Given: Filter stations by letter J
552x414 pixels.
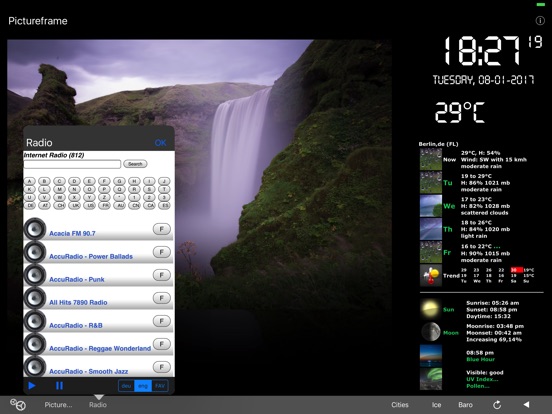Looking at the screenshot, I should click(164, 181).
